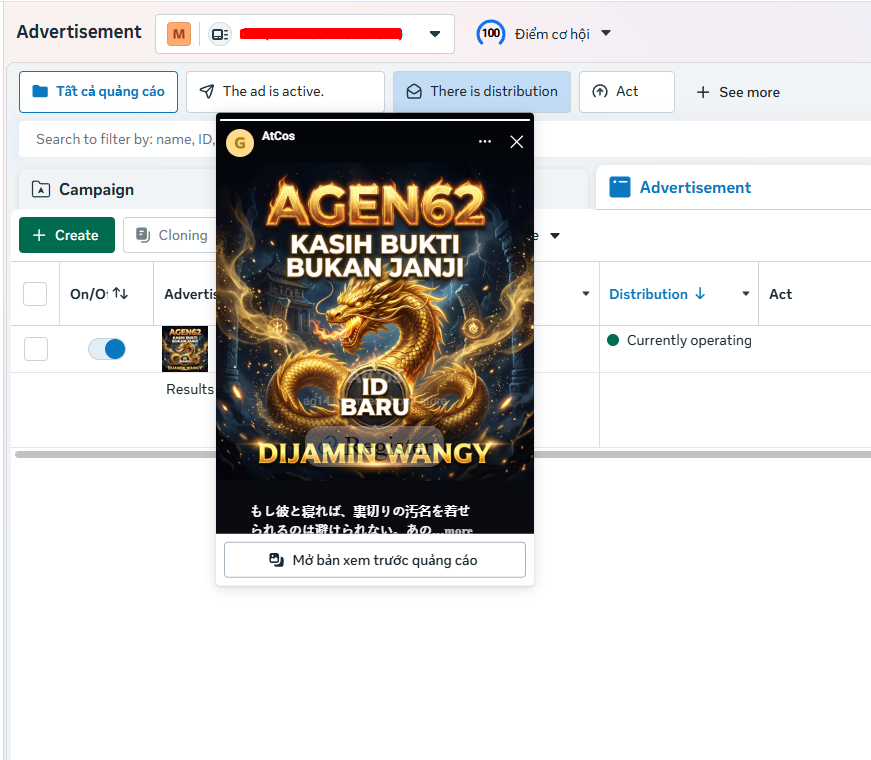The width and height of the screenshot is (871, 760).
Task: Click the paper plane icon
Action: pyautogui.click(x=207, y=91)
